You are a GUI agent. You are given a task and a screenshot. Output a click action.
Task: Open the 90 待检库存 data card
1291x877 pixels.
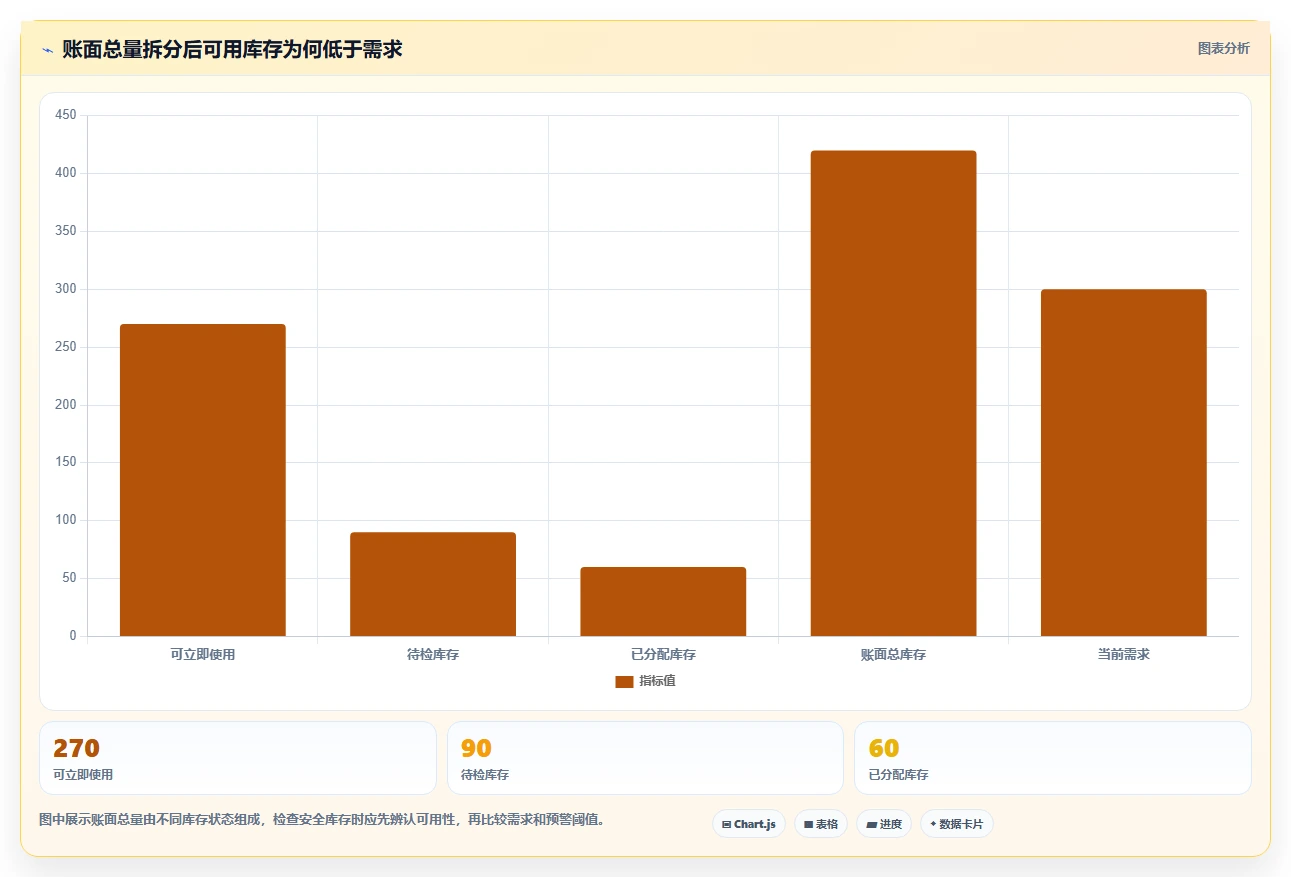pyautogui.click(x=645, y=758)
